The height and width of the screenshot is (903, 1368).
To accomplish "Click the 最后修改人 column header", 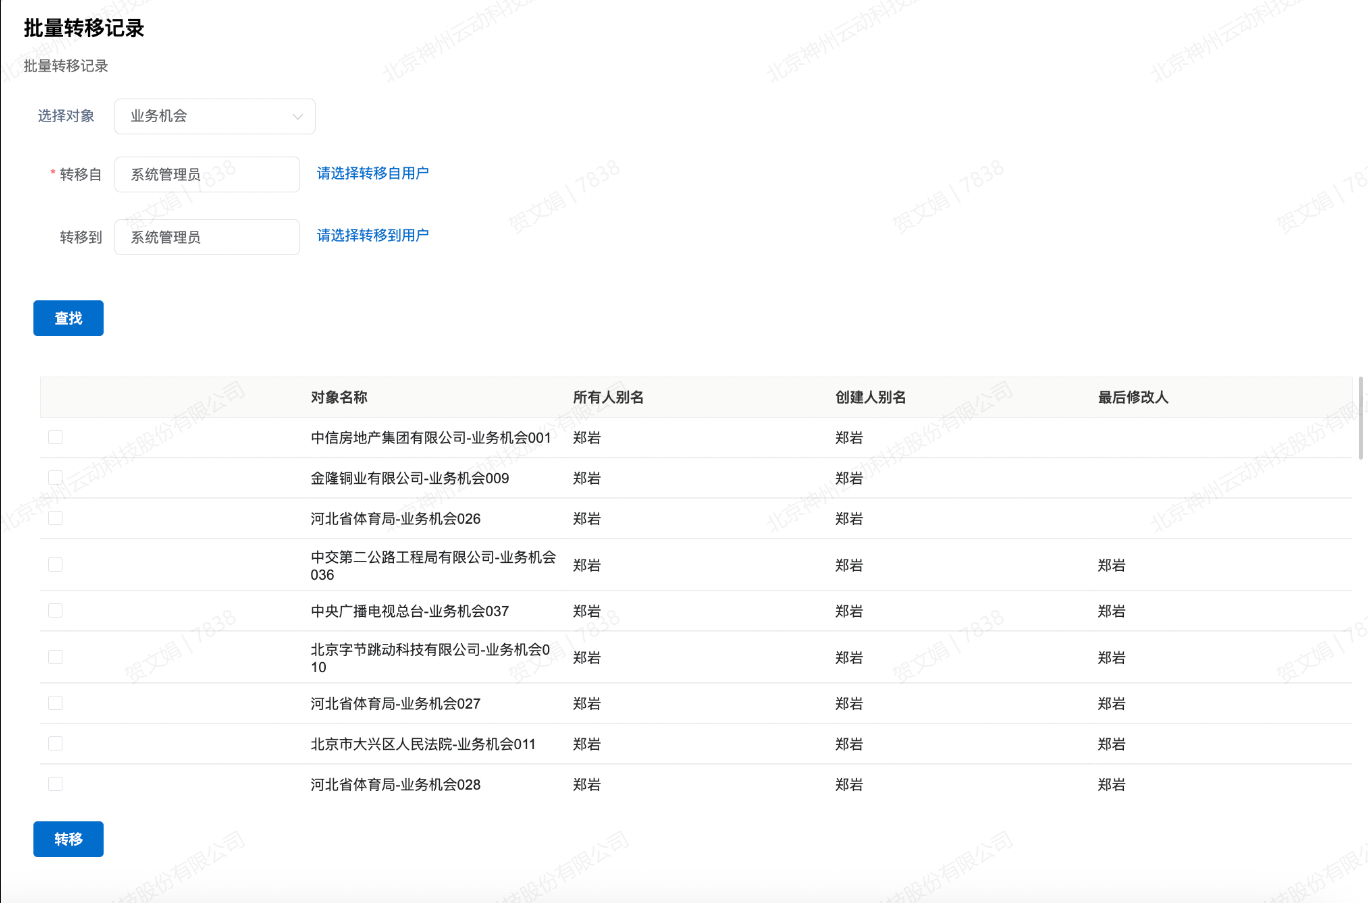I will pos(1133,397).
